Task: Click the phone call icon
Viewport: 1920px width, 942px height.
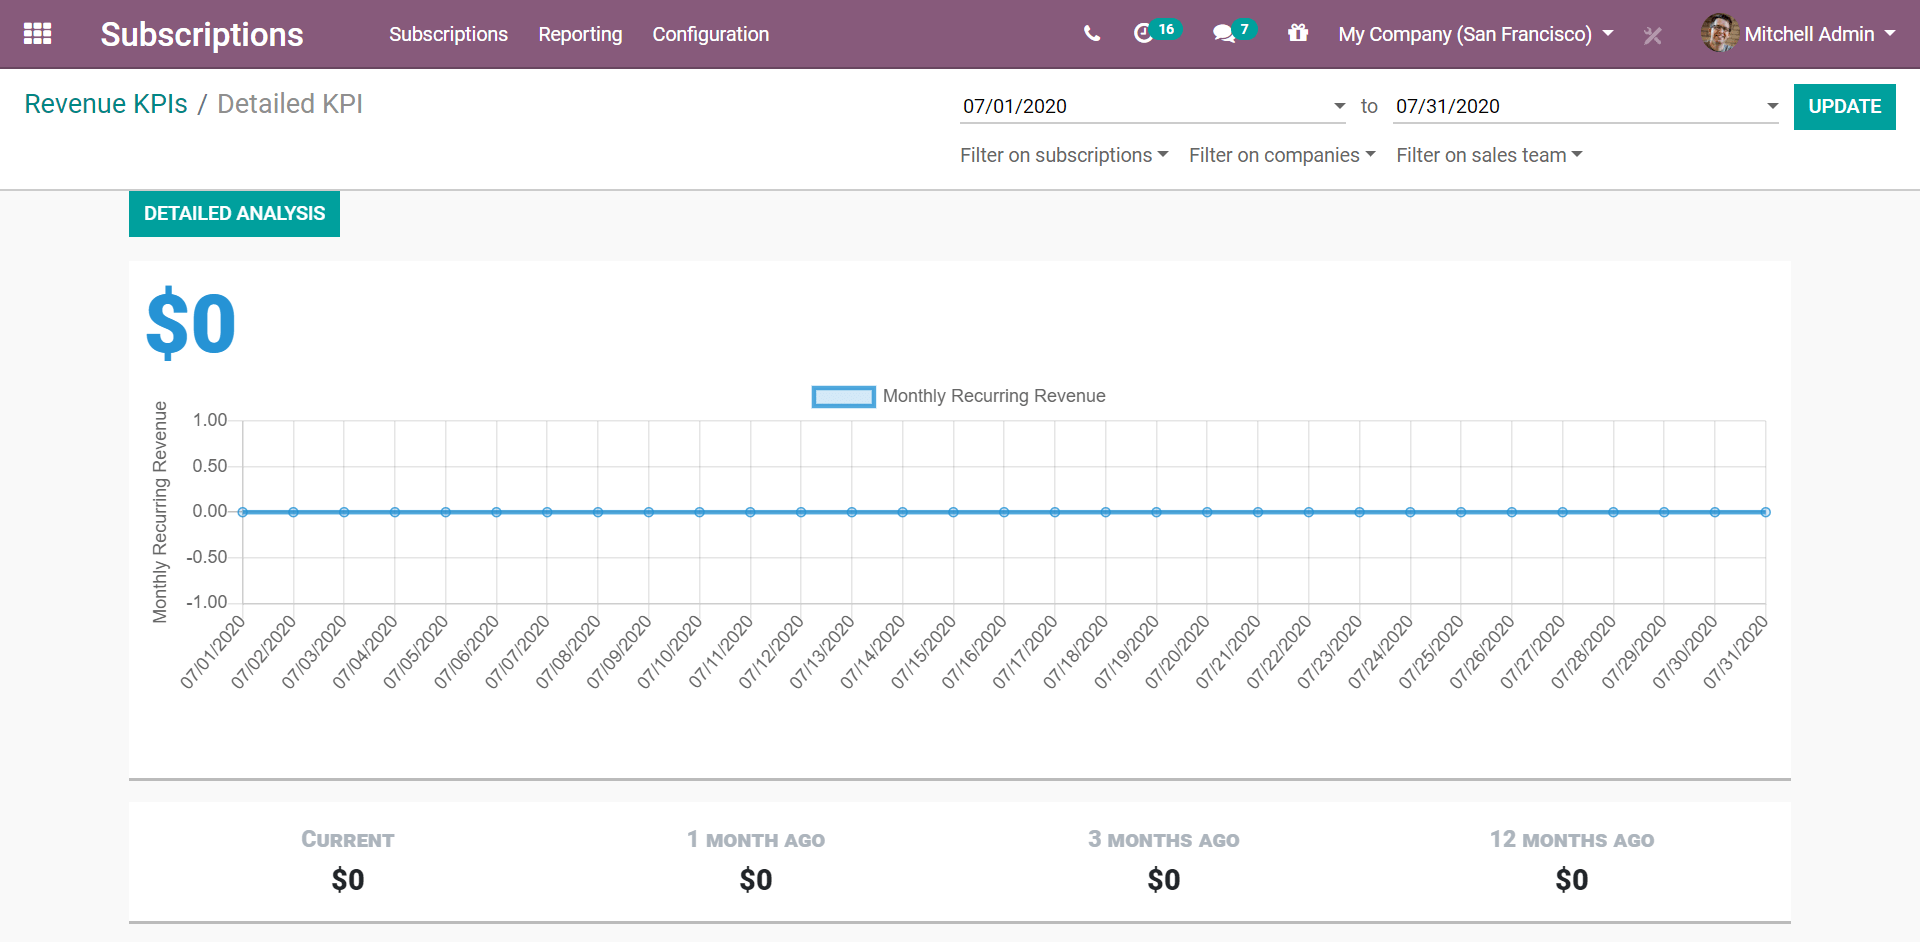Action: [1090, 33]
